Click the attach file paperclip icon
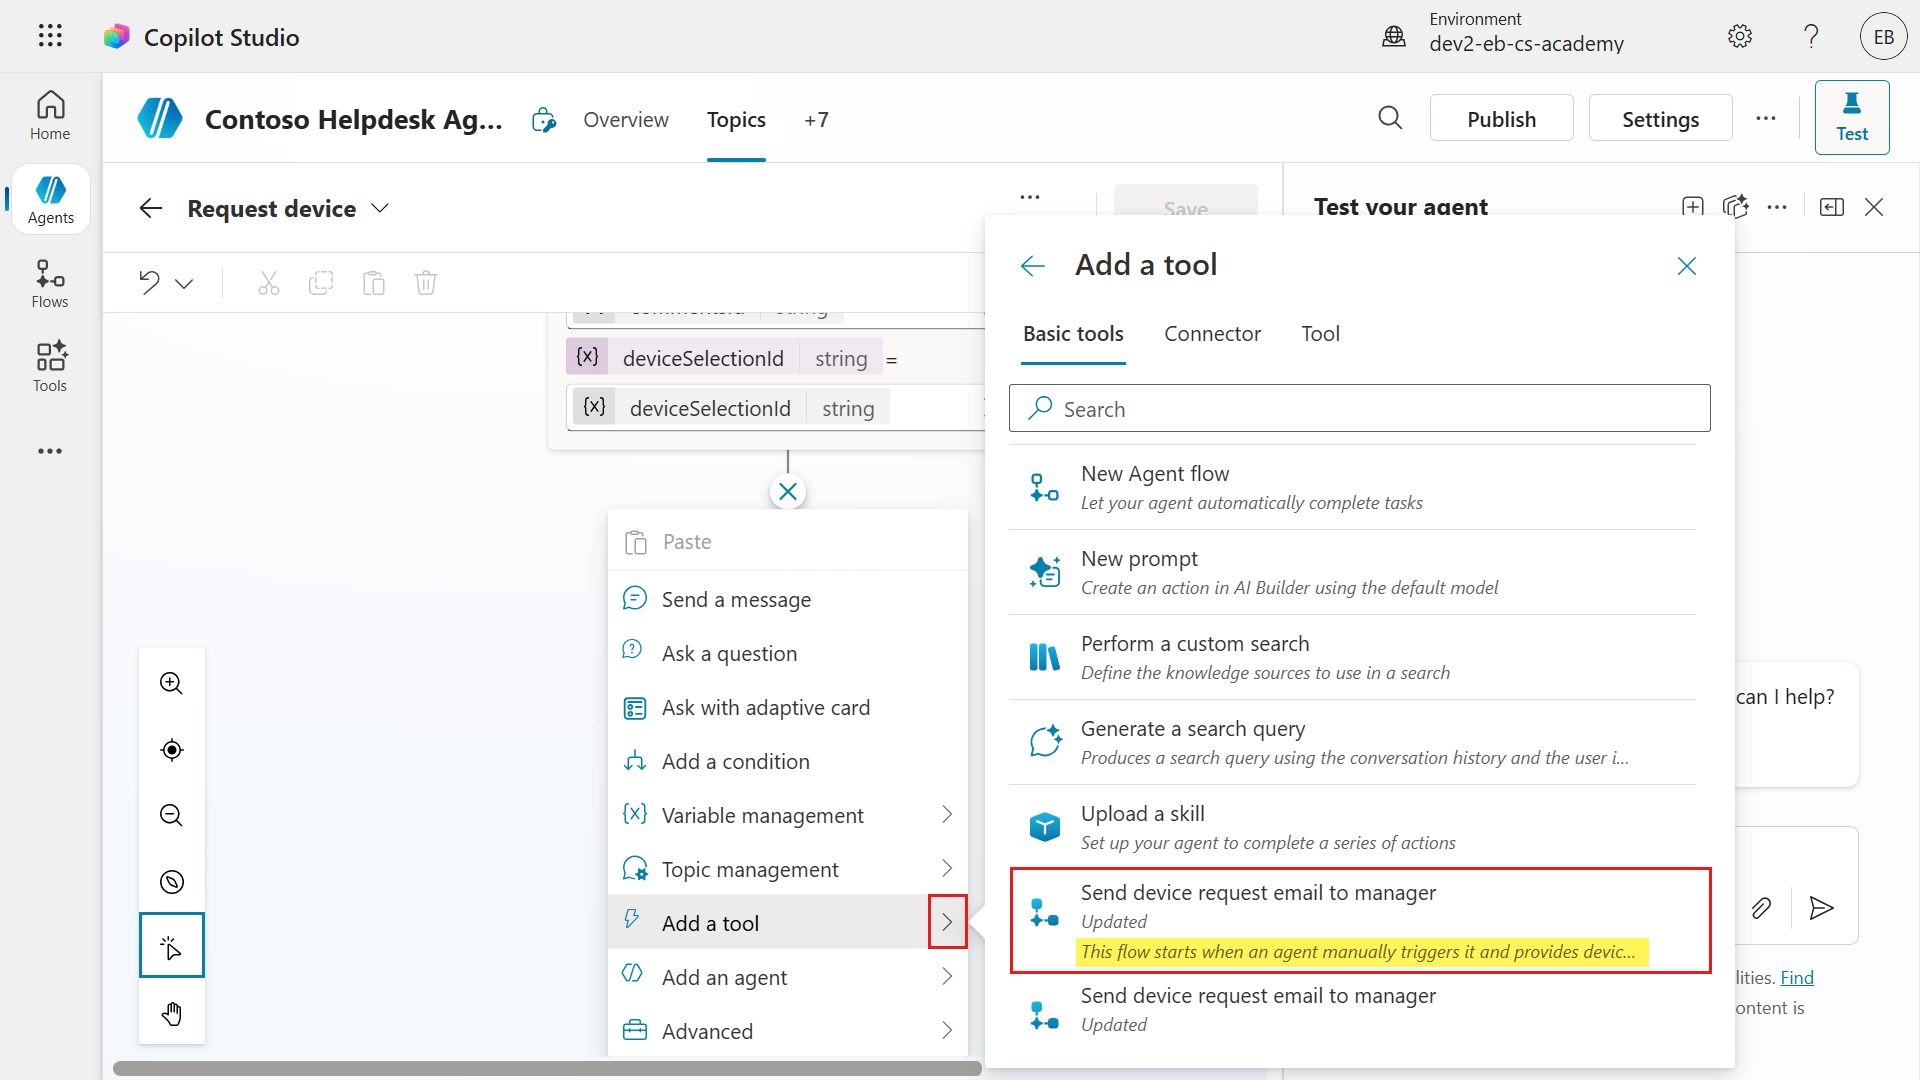Image resolution: width=1920 pixels, height=1080 pixels. [x=1761, y=908]
